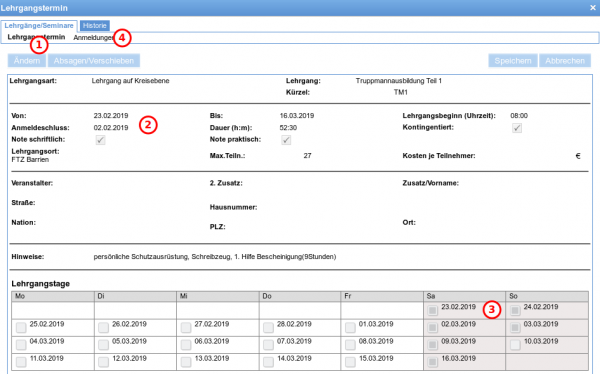Toggle checkbox for Saturday 02.03.2019

432,327
